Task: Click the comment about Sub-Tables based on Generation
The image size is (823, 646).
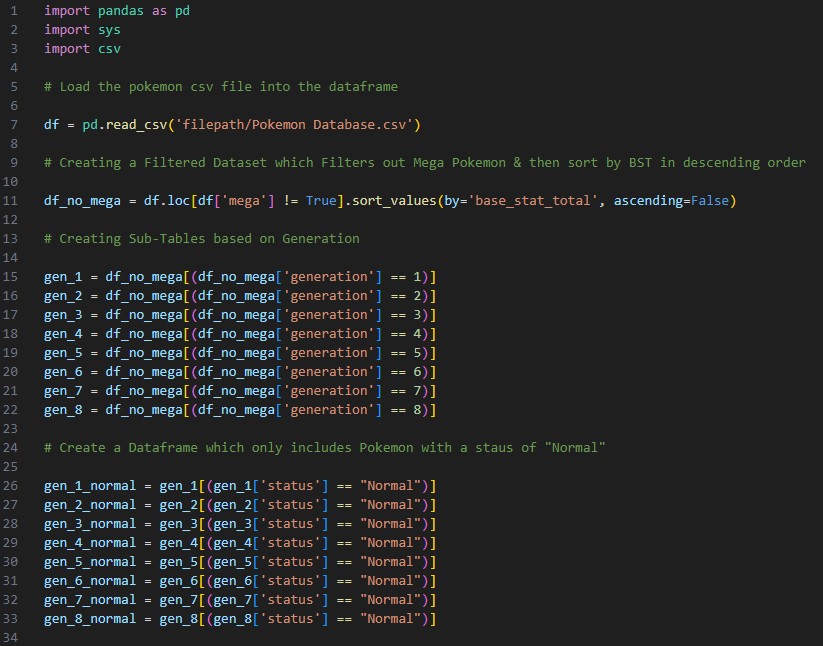Action: point(202,239)
